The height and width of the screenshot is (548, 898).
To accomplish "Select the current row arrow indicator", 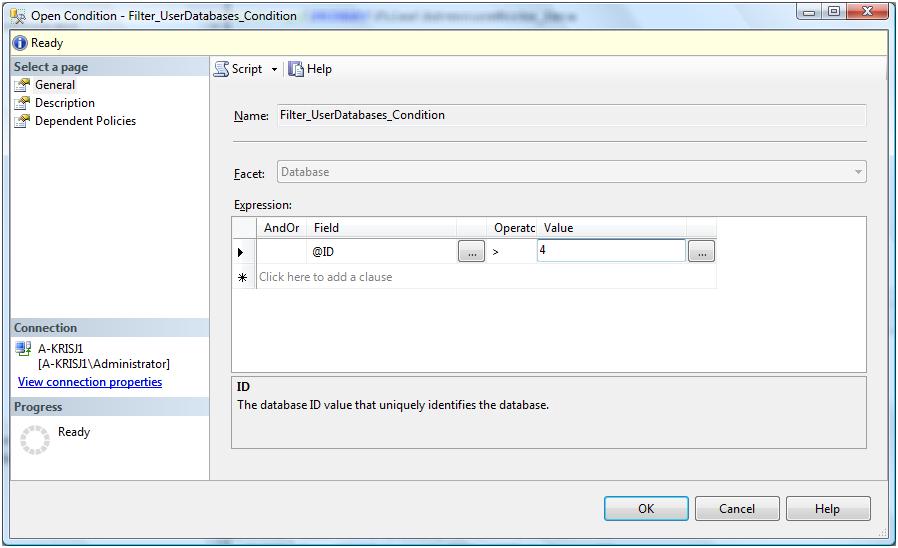I will (241, 252).
